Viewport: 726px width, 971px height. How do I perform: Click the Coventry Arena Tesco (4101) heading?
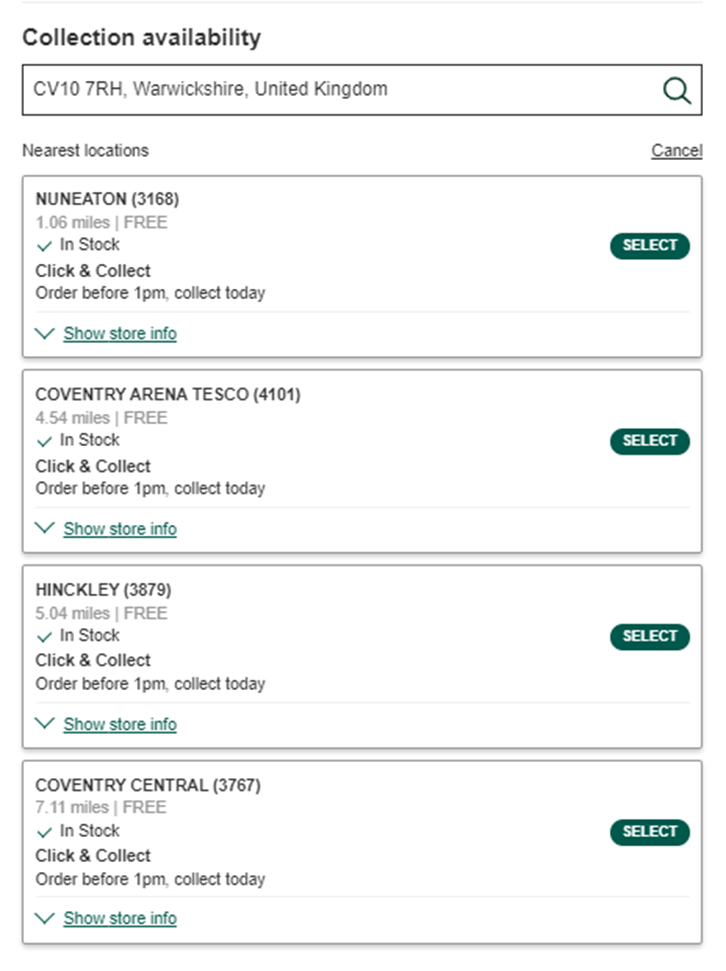click(x=168, y=394)
